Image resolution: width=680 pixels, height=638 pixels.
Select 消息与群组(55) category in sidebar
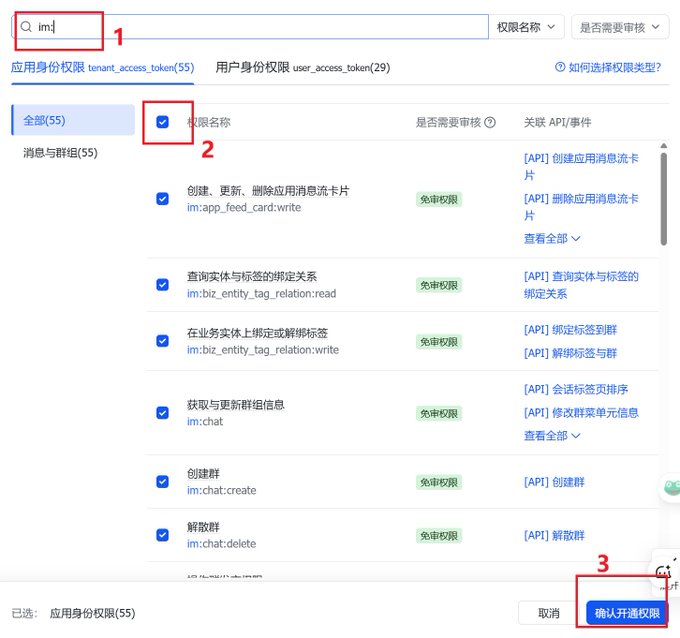pos(60,153)
